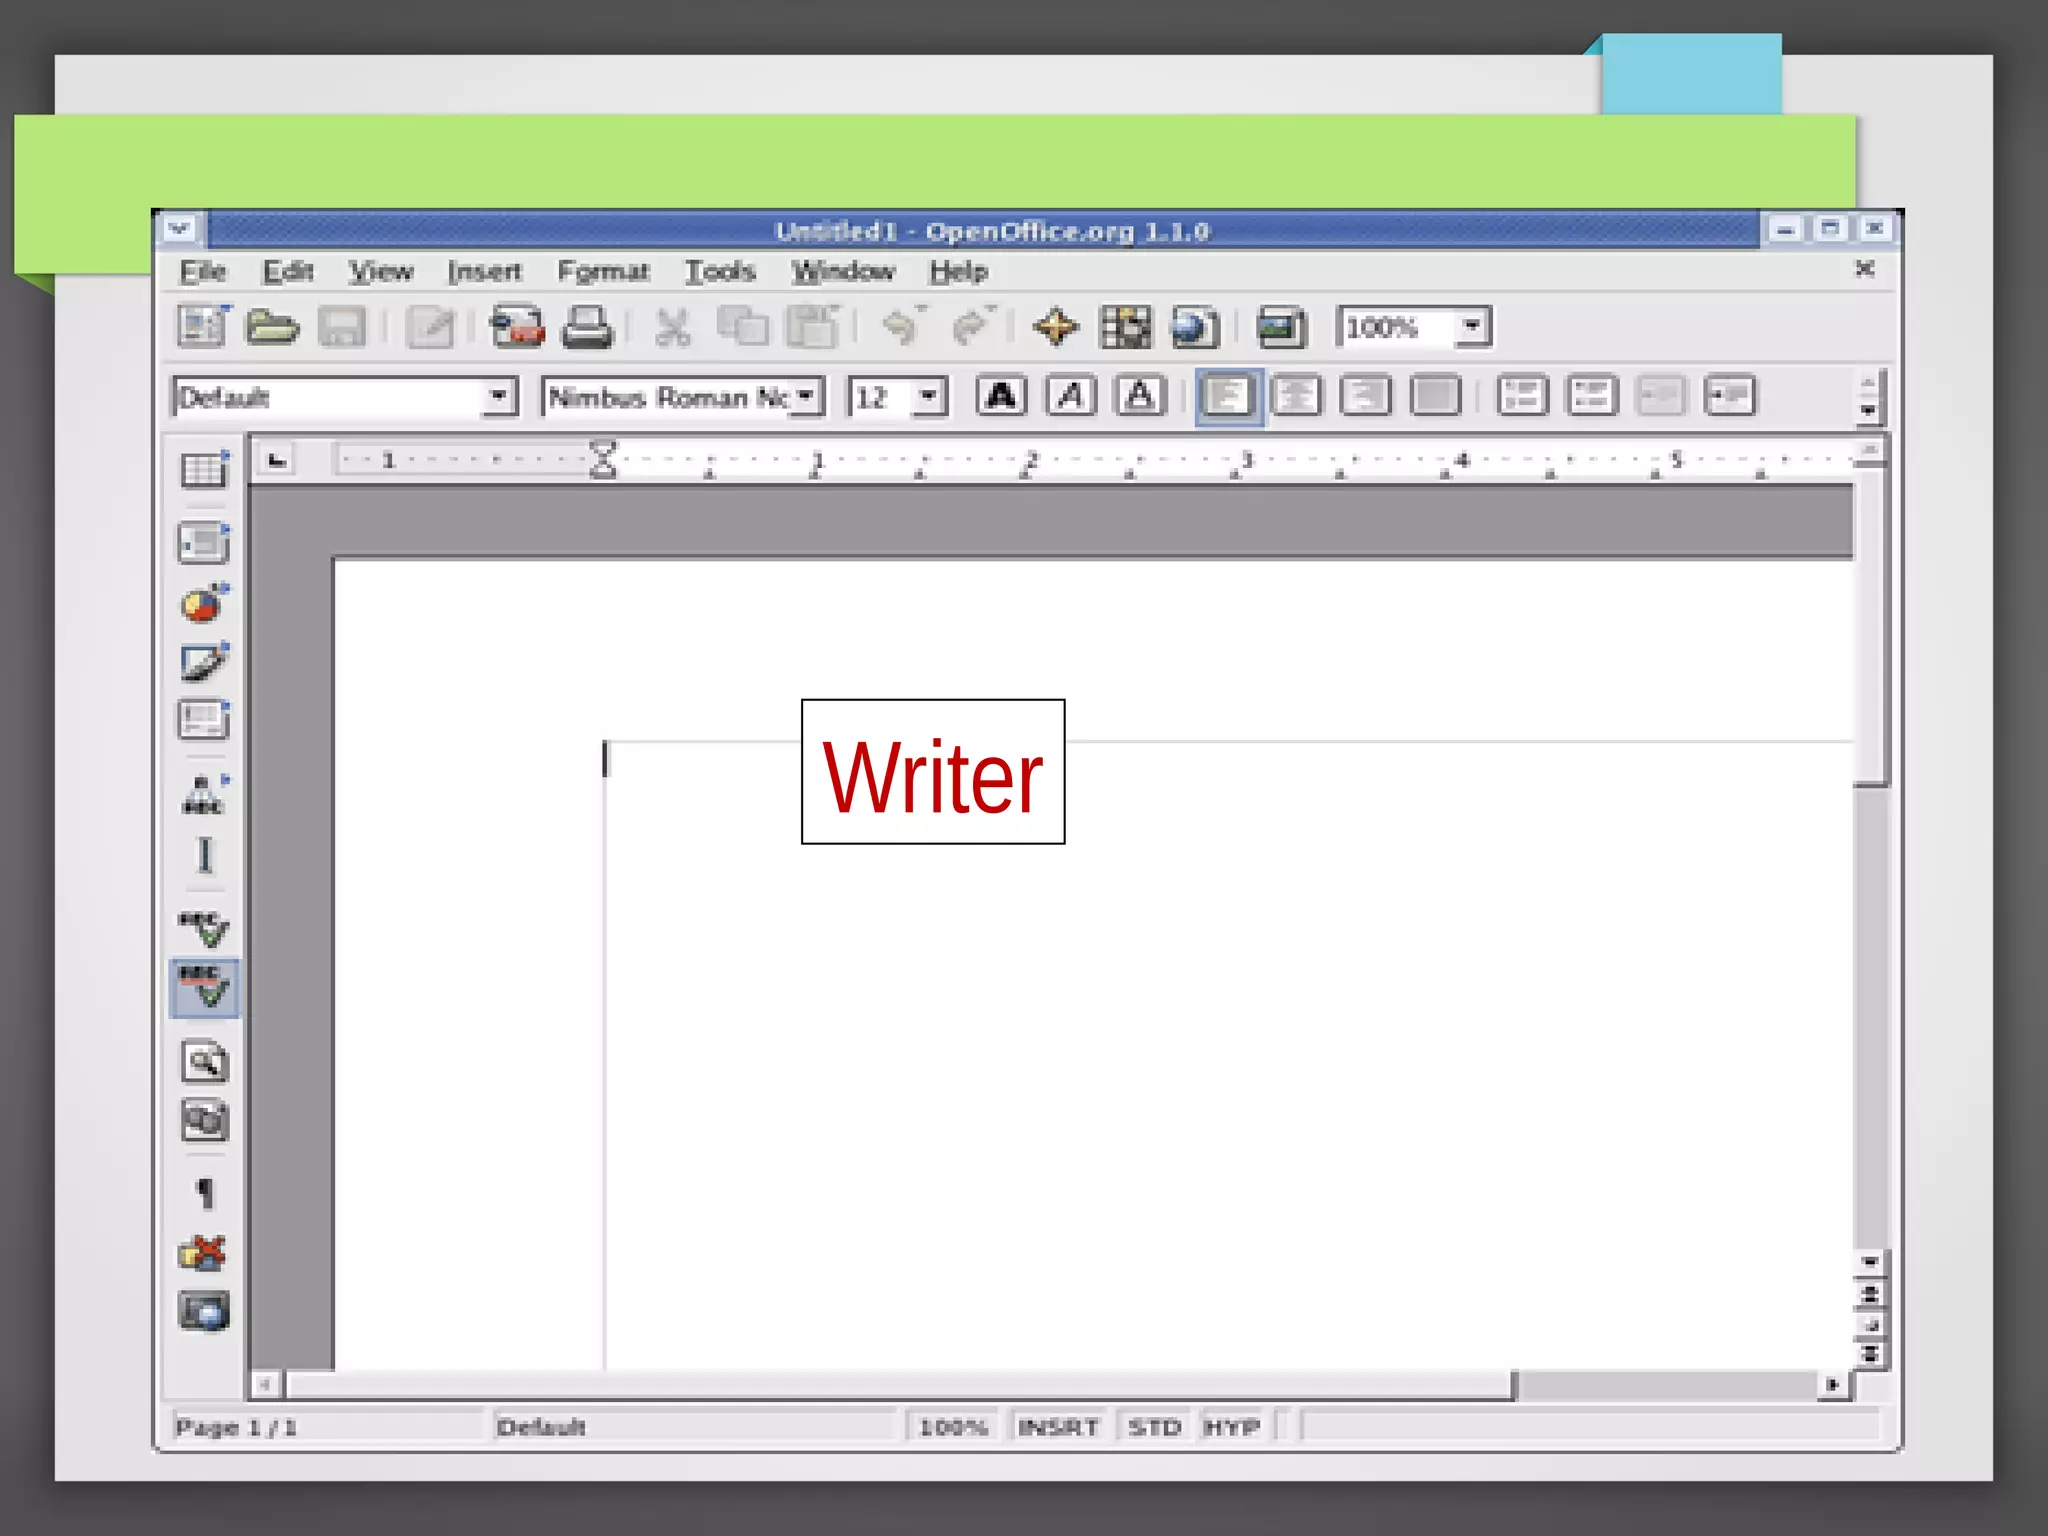Screen dimensions: 2048x1536
Task: Expand the font size 12 dropdown
Action: pos(929,397)
